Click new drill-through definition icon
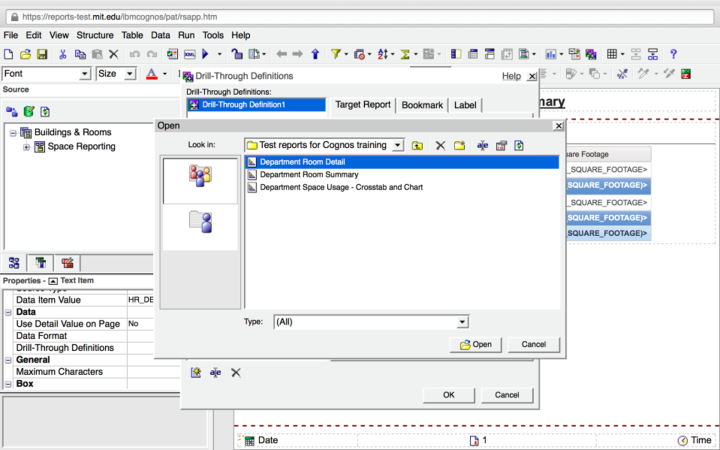The image size is (720, 450). 196,372
